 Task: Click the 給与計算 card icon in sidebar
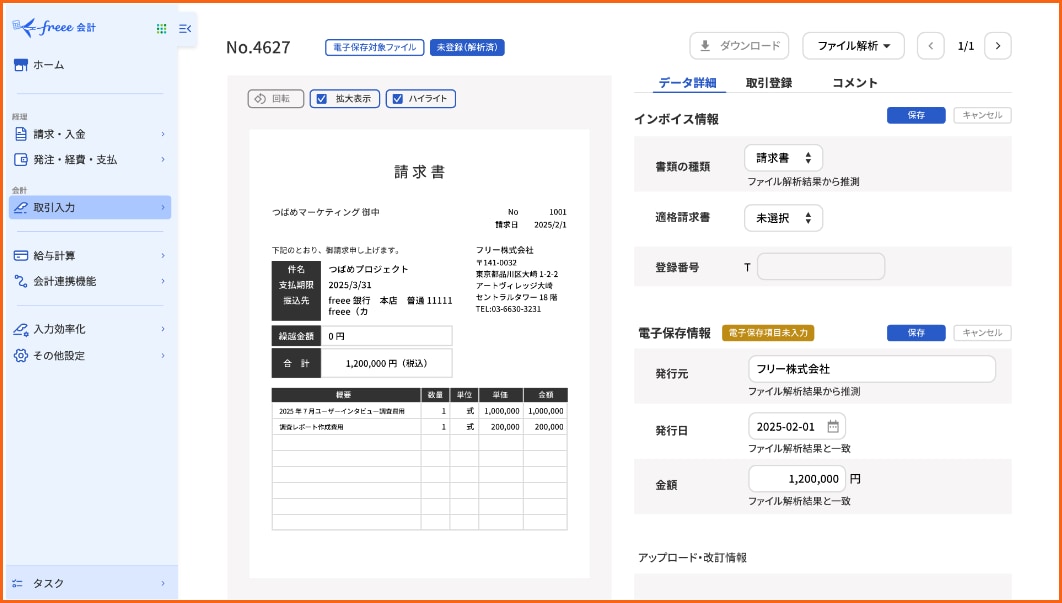pyautogui.click(x=20, y=256)
